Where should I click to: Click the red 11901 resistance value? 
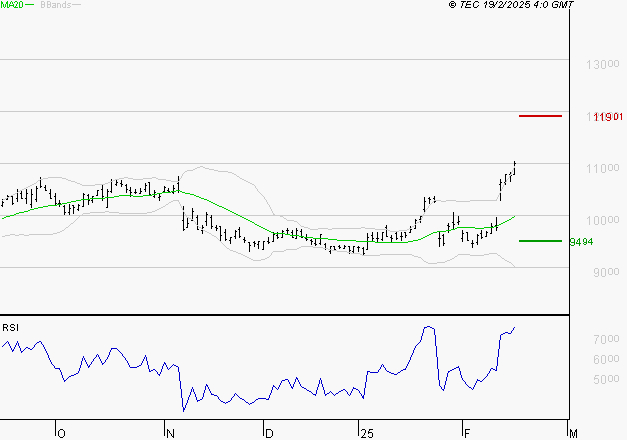608,117
